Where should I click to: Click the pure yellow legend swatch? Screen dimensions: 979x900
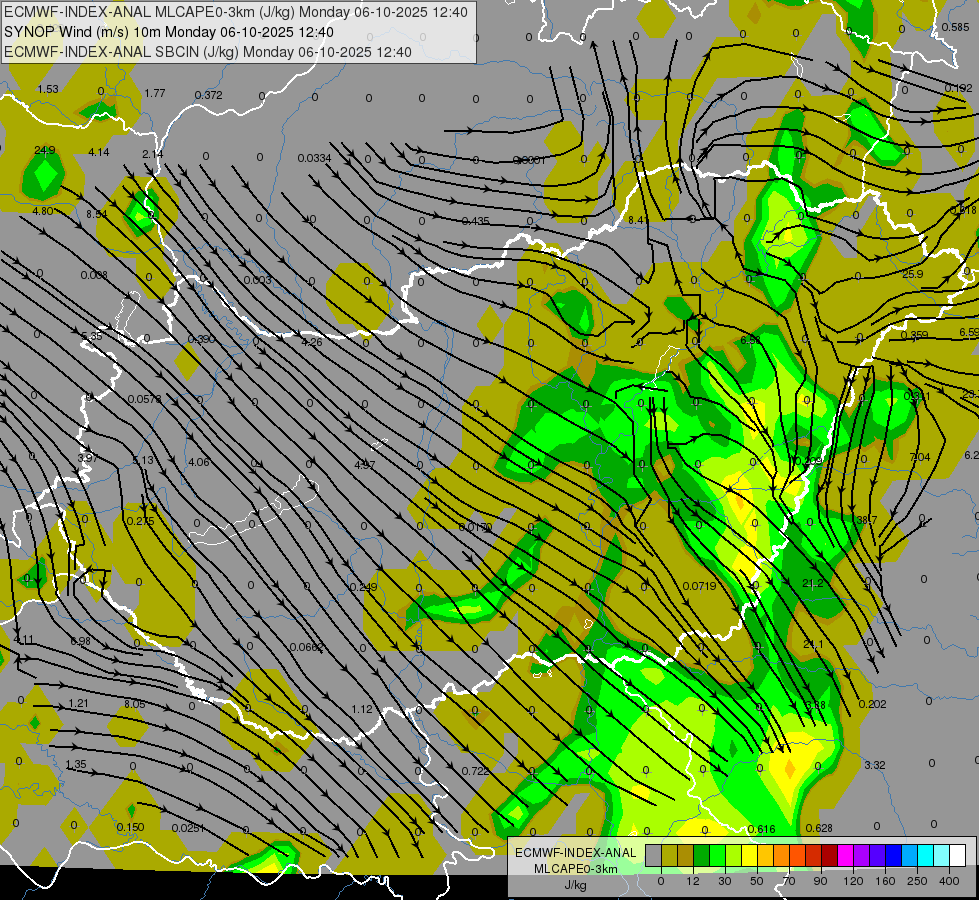[x=749, y=856]
